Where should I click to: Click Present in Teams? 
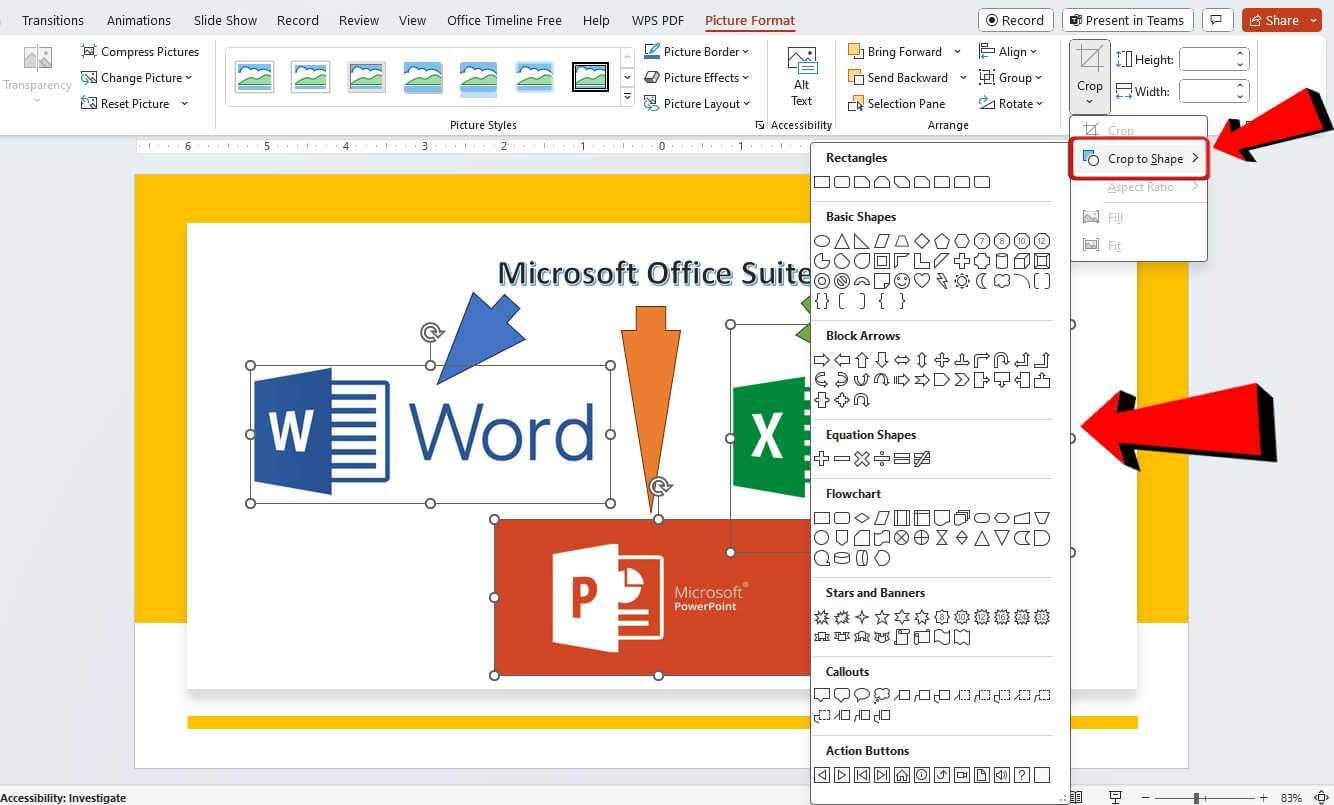coord(1127,20)
